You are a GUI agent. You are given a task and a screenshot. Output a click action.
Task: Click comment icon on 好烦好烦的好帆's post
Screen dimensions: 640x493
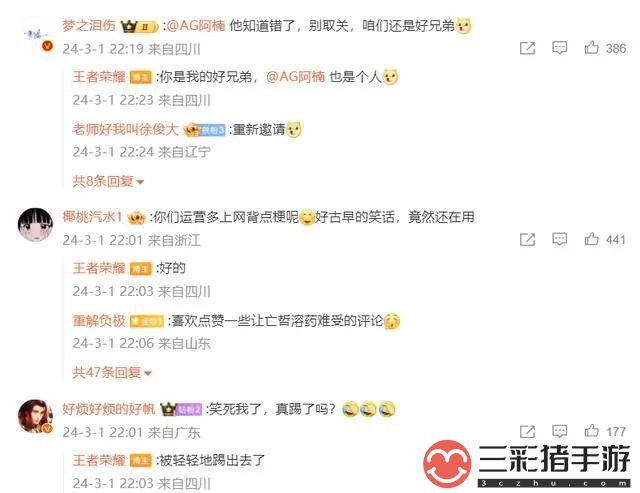click(x=559, y=431)
